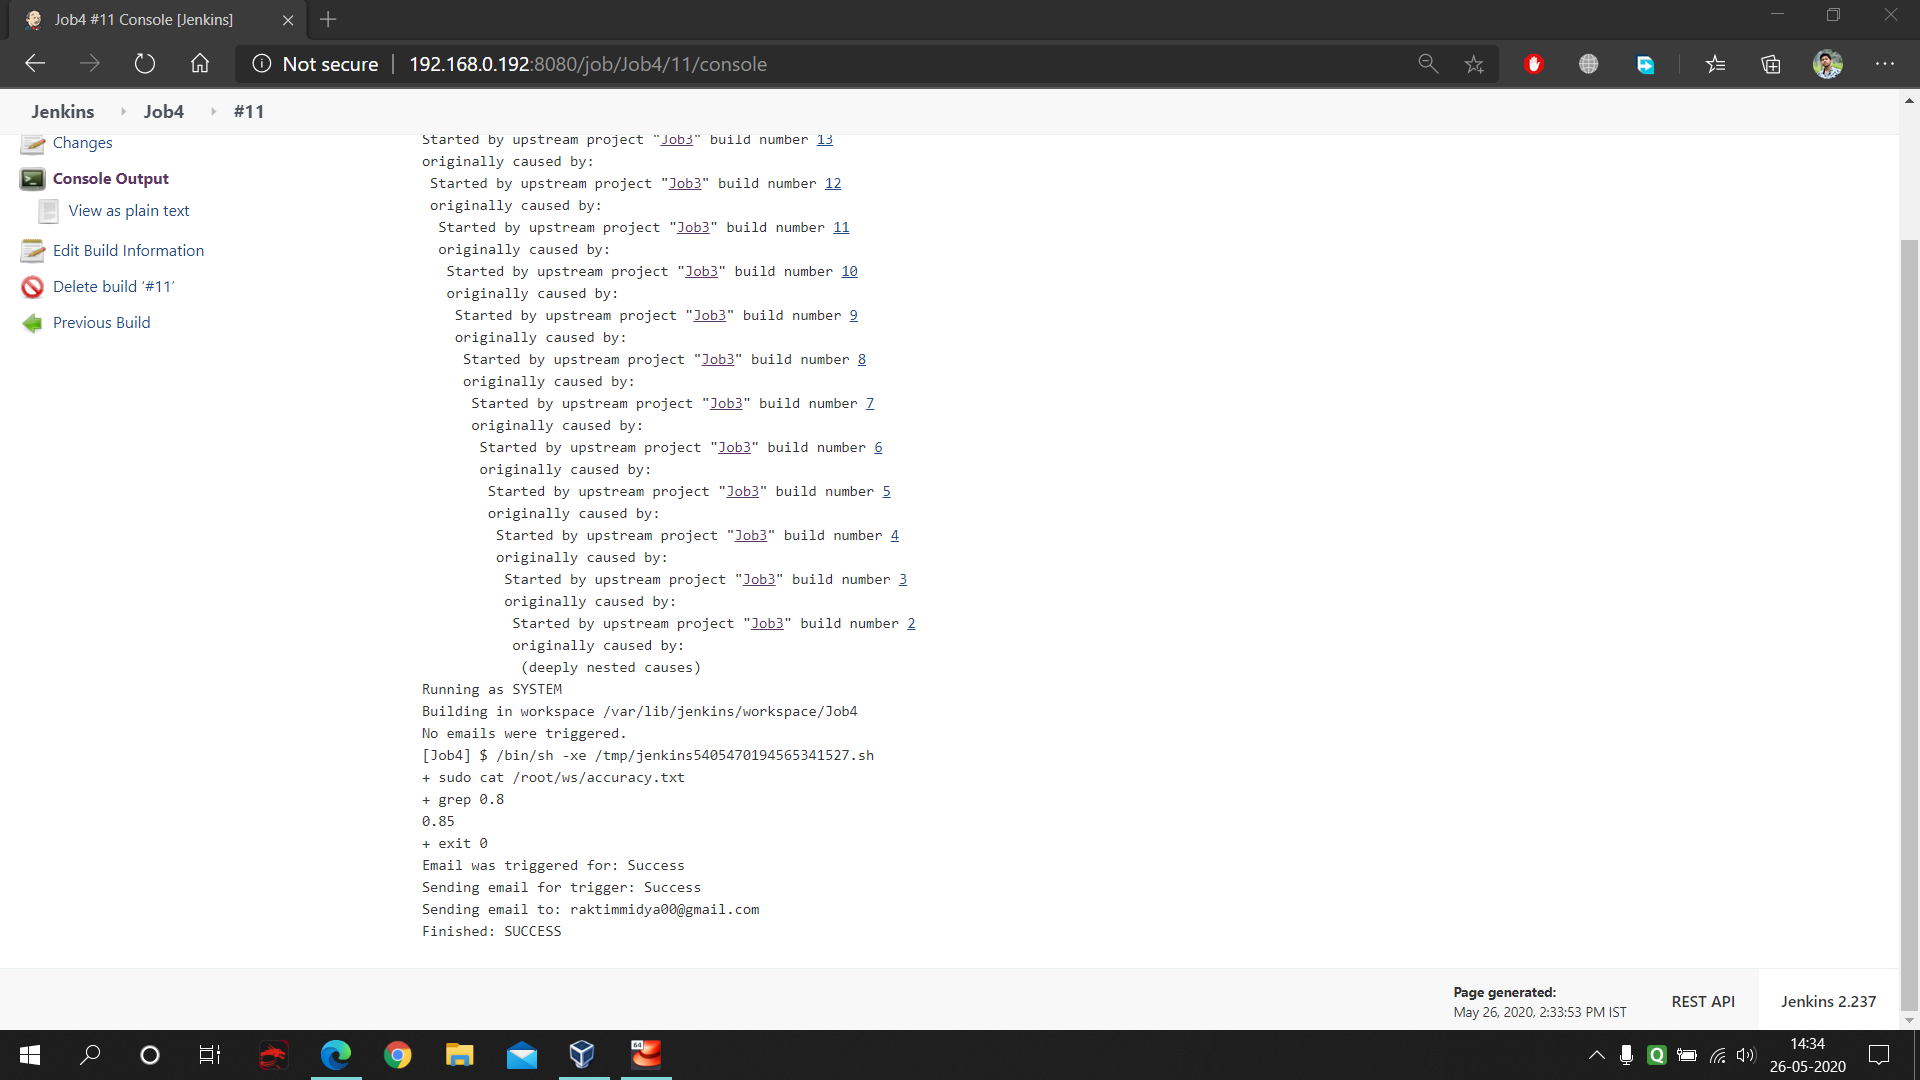Open Chrome from the Windows taskbar

point(398,1055)
